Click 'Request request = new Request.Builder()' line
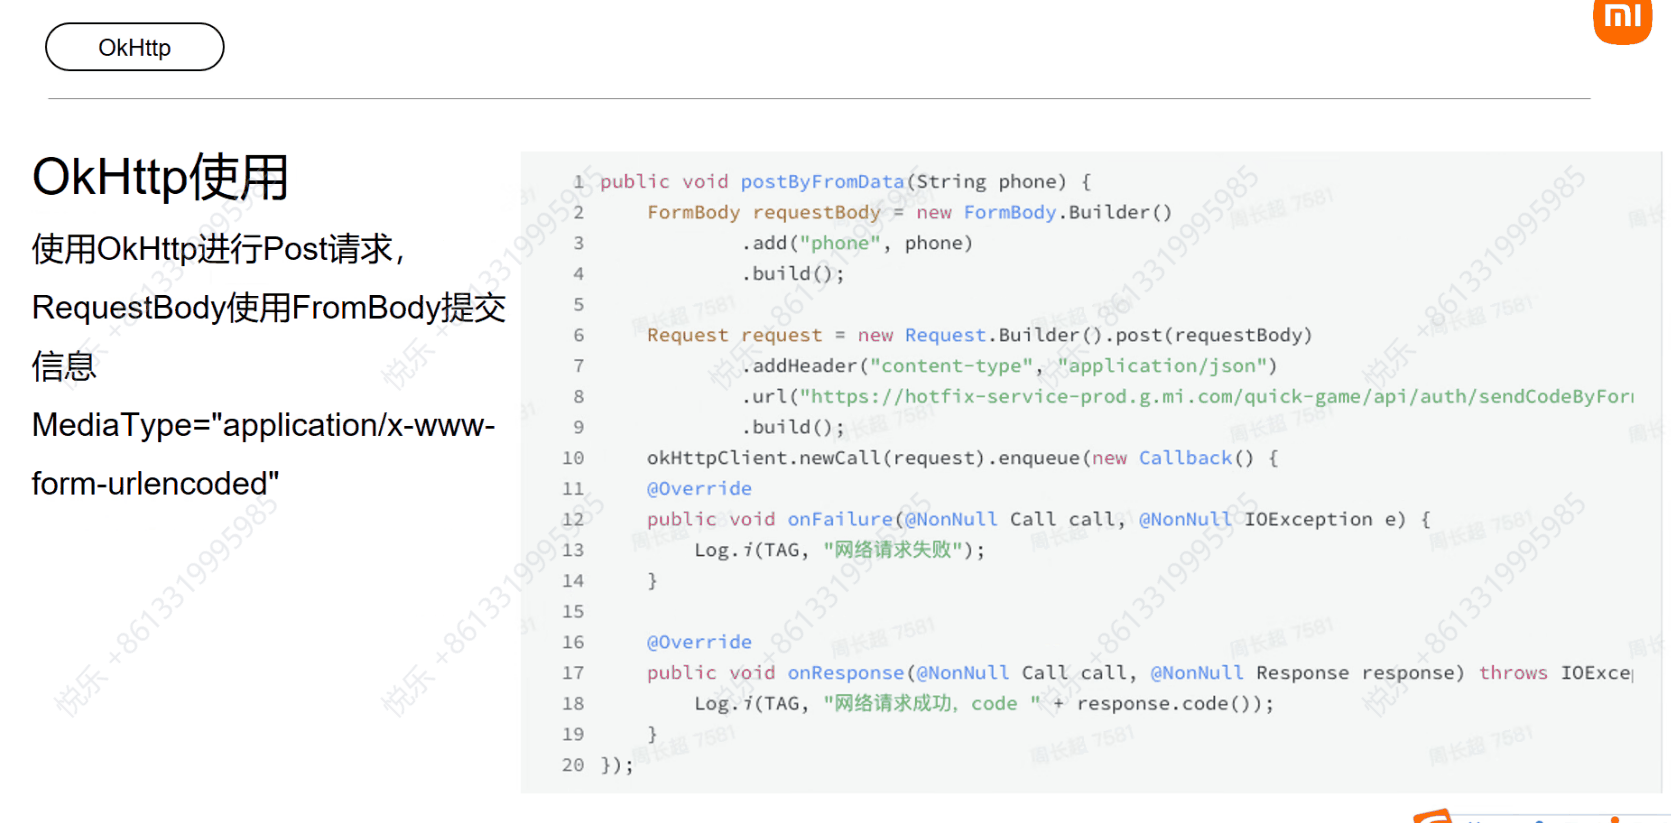Screen dimensions: 1671x823 [x=979, y=335]
